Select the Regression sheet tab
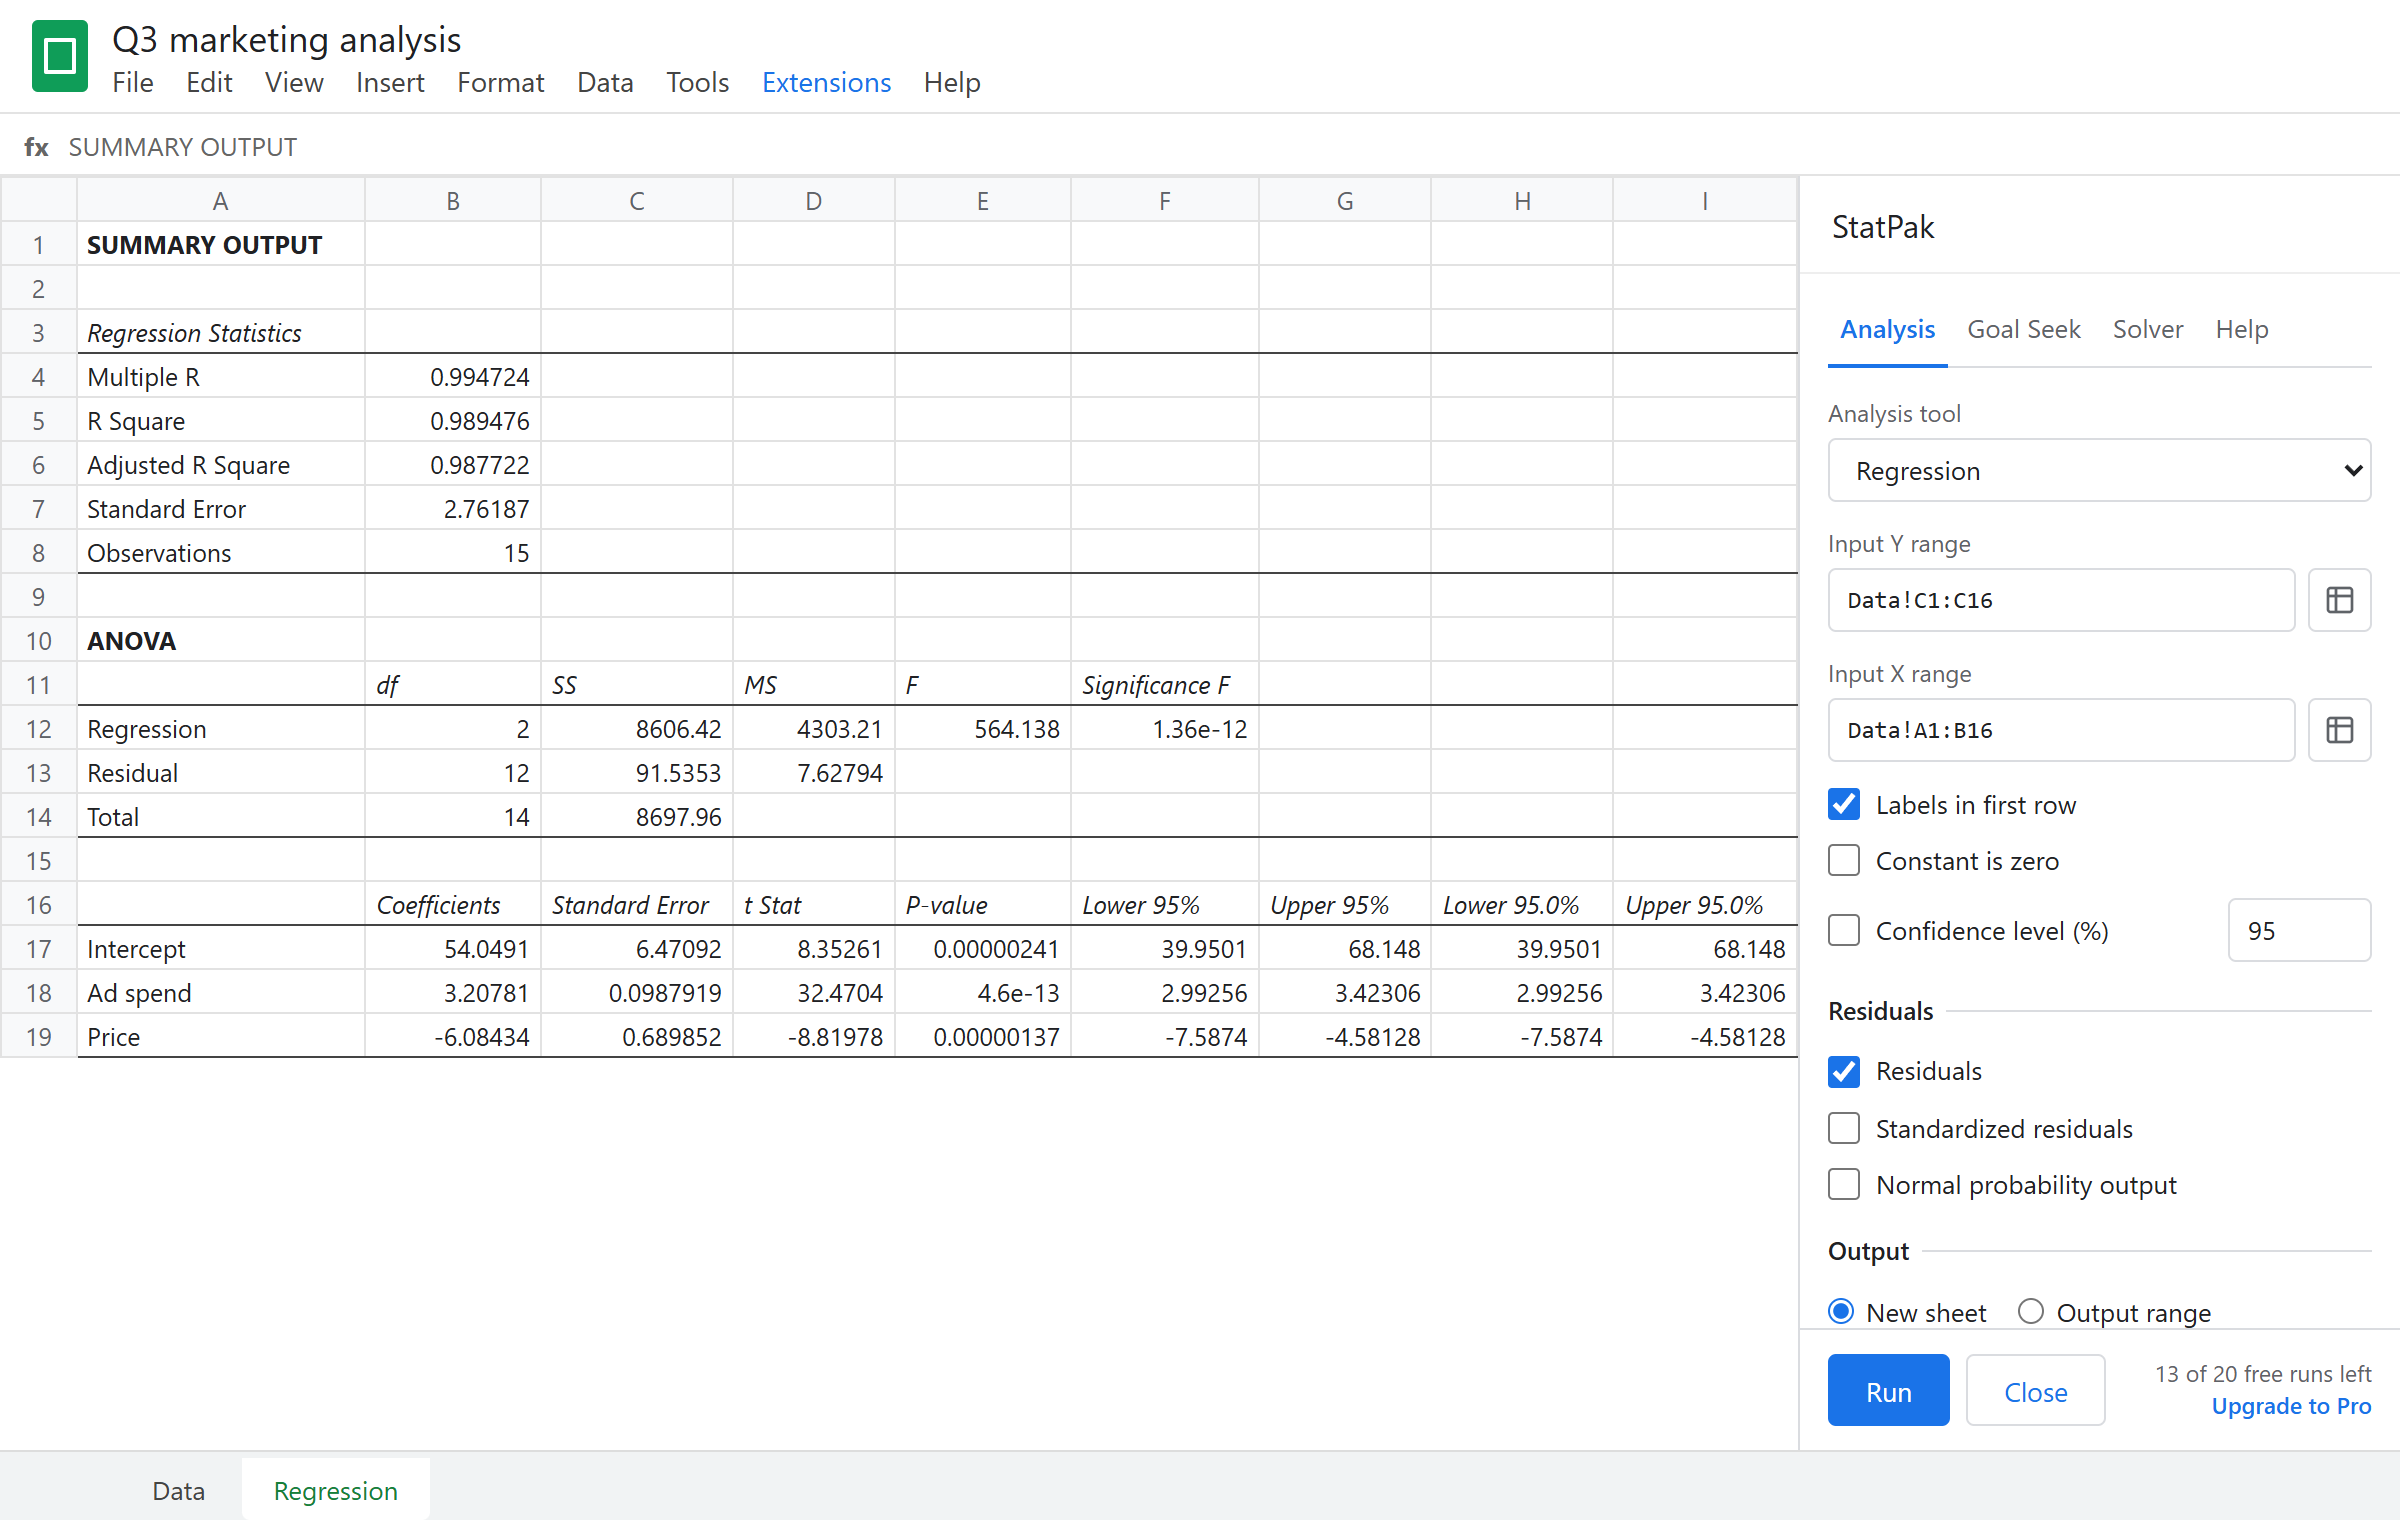This screenshot has height=1520, width=2400. [x=336, y=1490]
